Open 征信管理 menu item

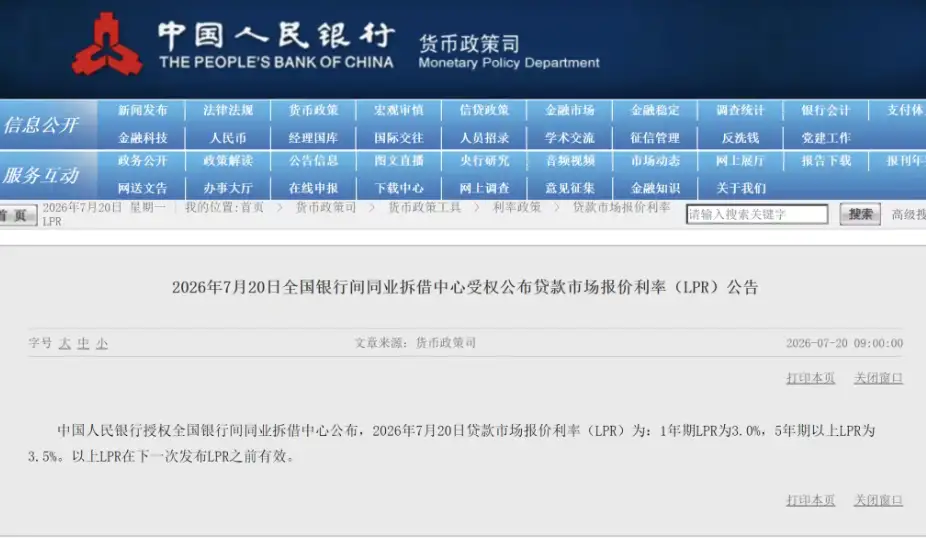click(x=655, y=138)
